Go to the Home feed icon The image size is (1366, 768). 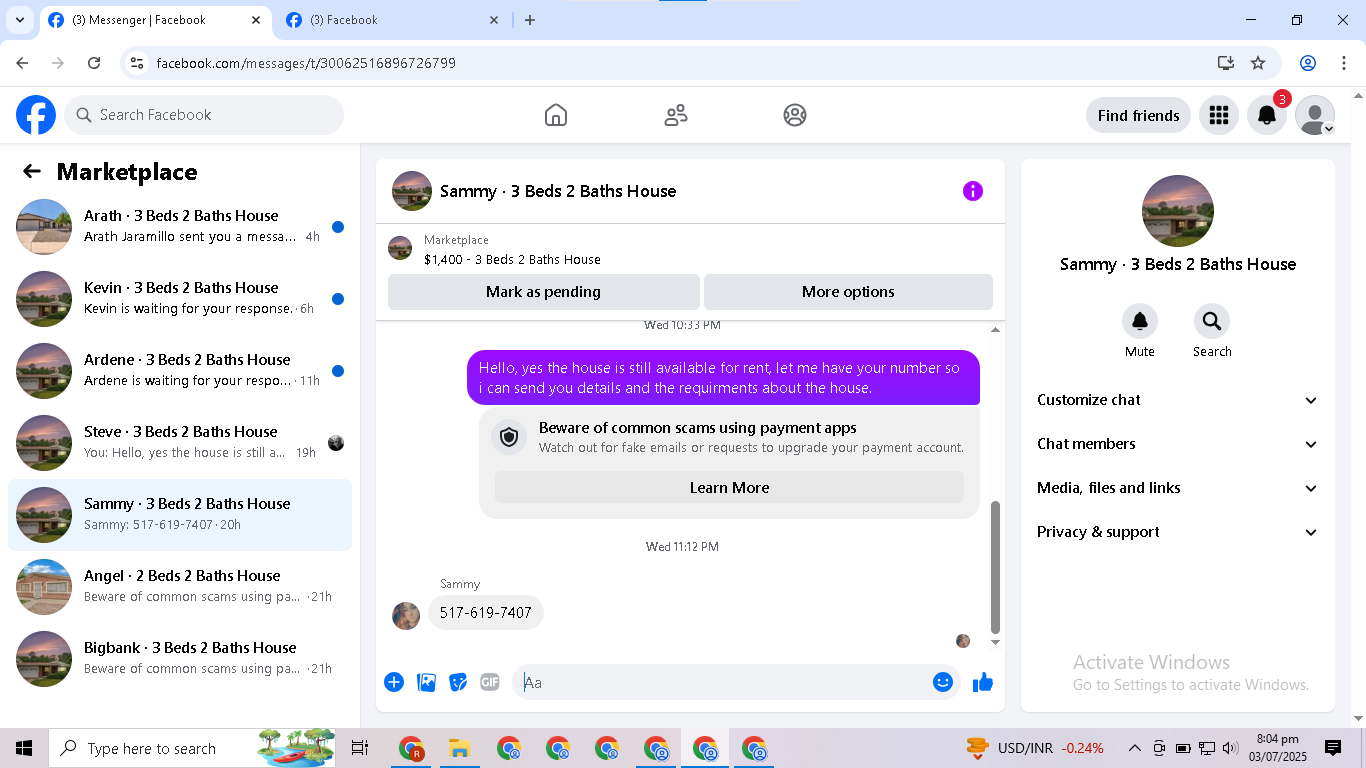pyautogui.click(x=556, y=115)
